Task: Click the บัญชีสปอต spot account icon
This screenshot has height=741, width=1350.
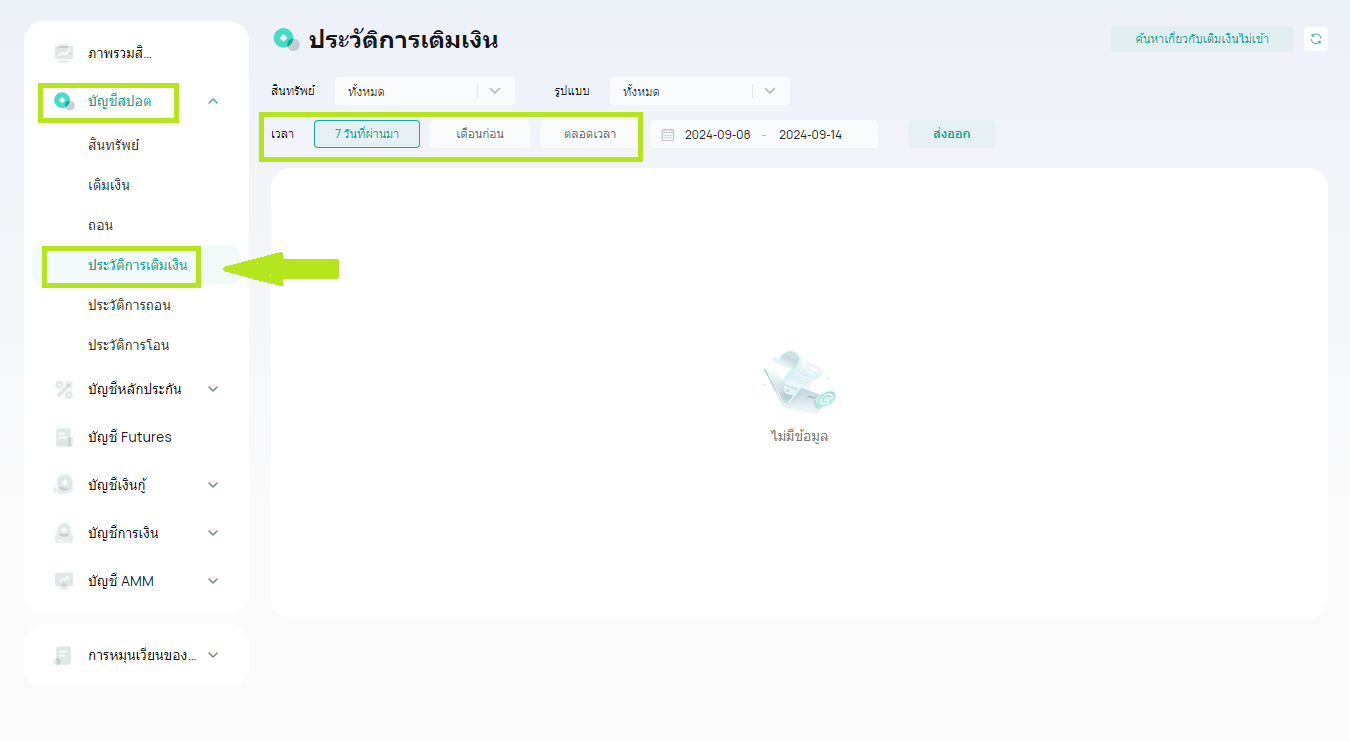Action: click(x=64, y=101)
